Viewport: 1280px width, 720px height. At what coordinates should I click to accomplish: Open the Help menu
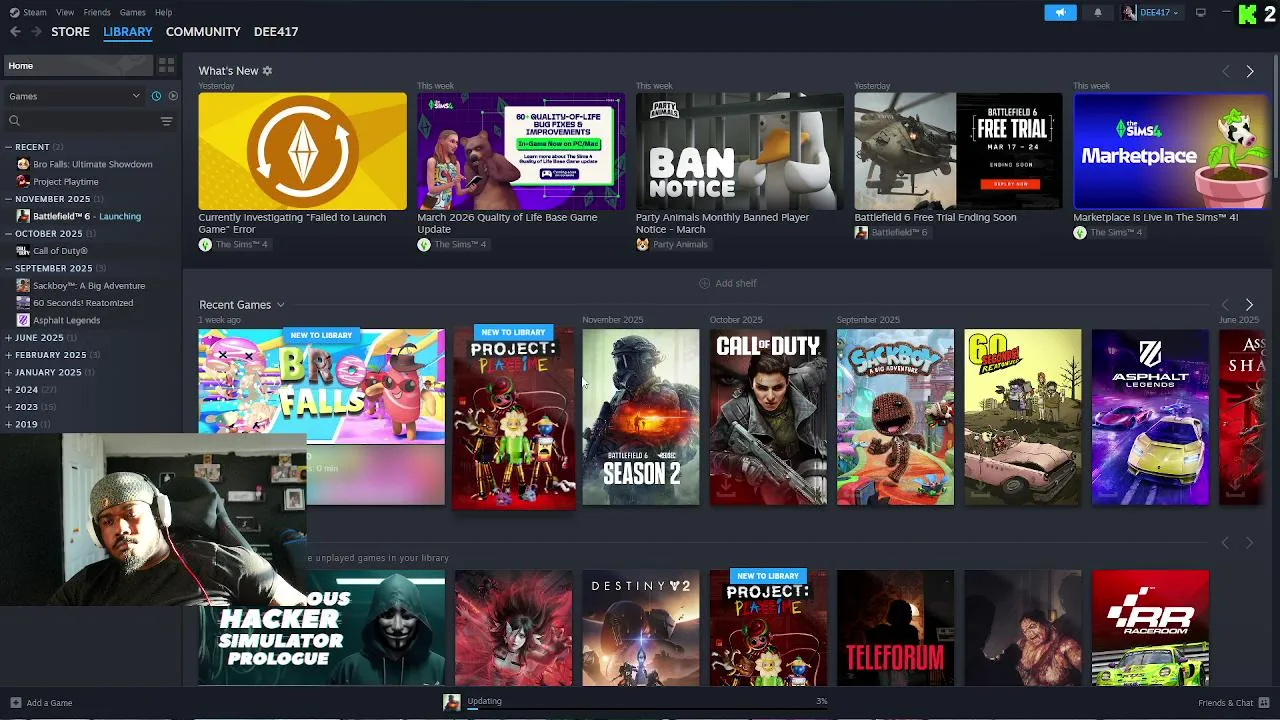click(x=164, y=12)
